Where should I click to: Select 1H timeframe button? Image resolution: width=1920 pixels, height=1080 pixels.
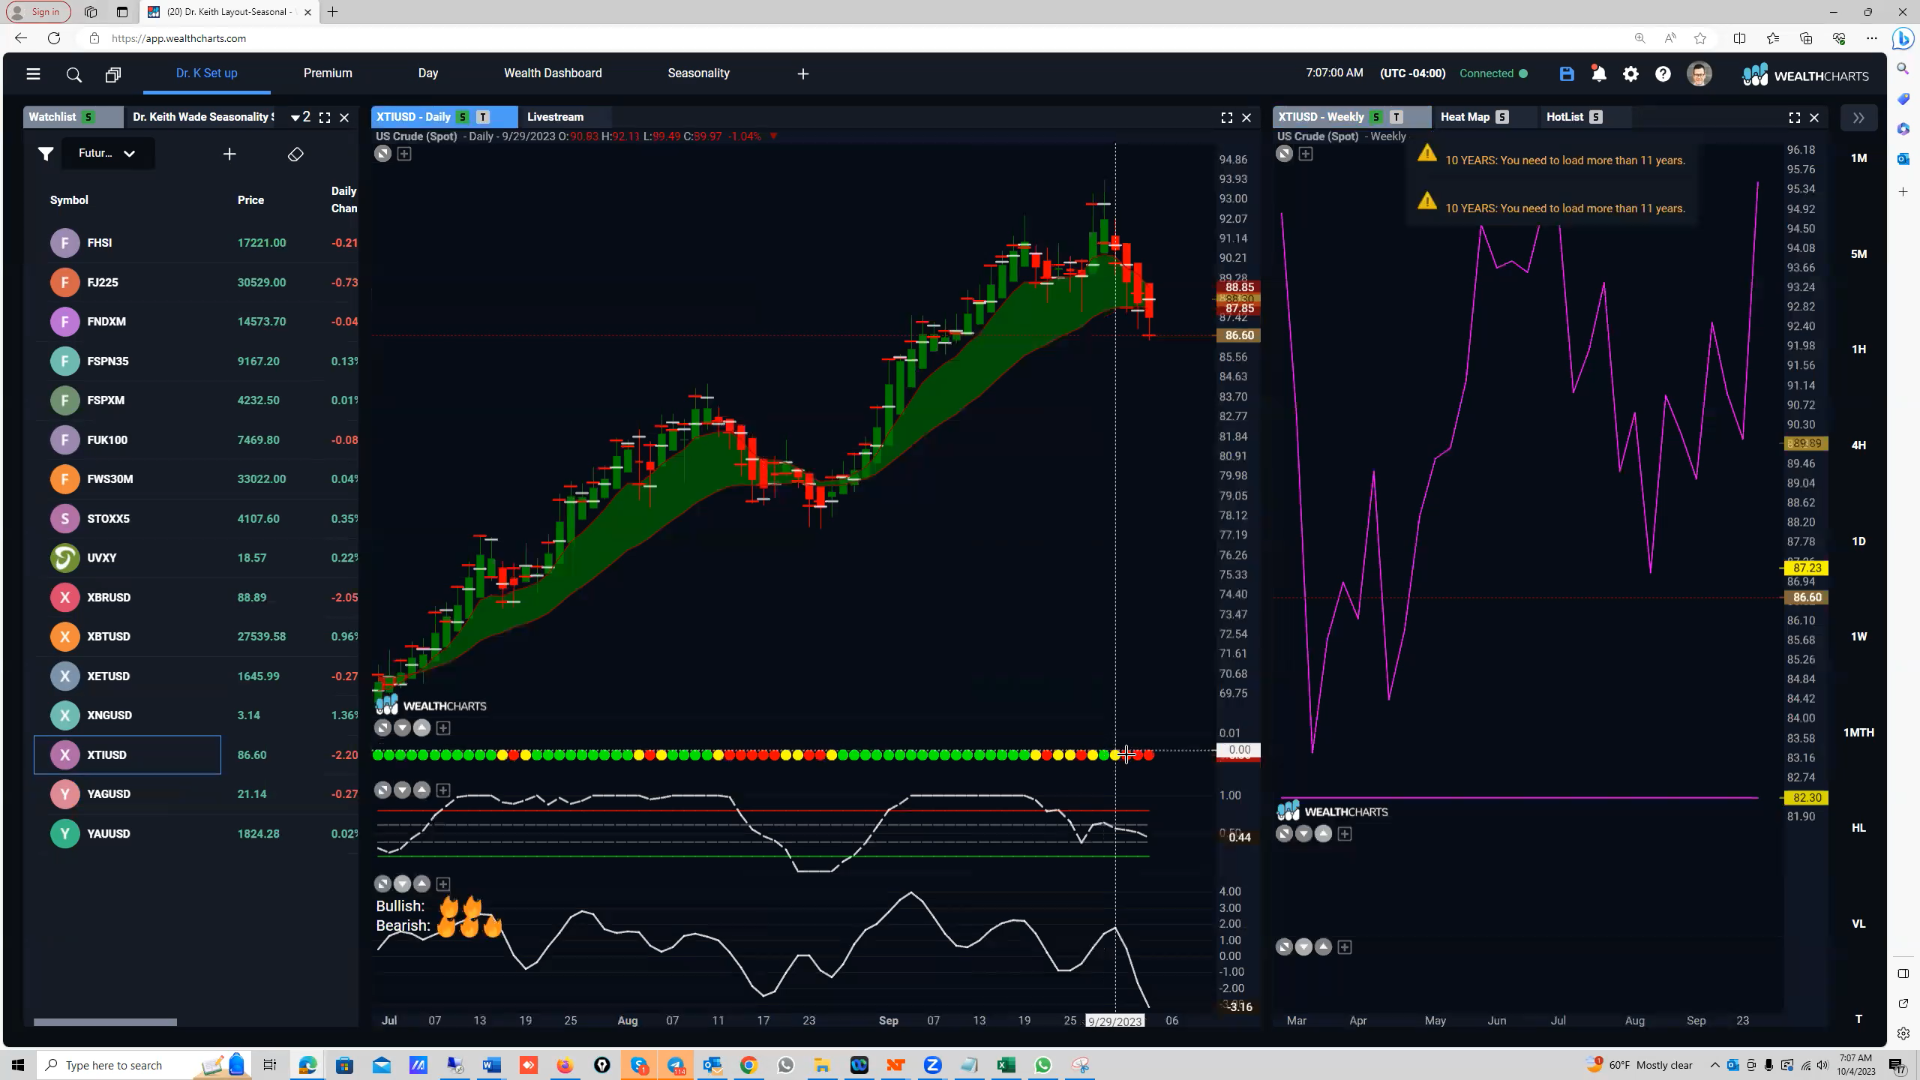coord(1859,349)
